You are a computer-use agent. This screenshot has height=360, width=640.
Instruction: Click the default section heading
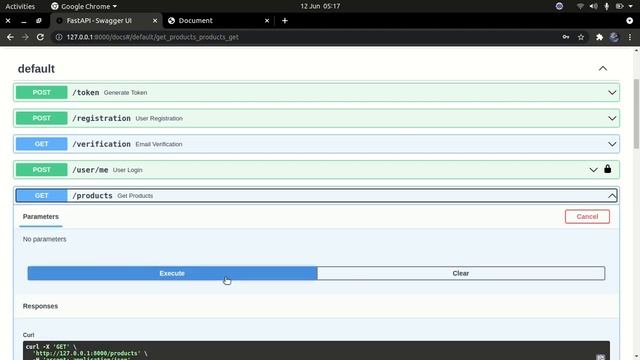[x=36, y=69]
